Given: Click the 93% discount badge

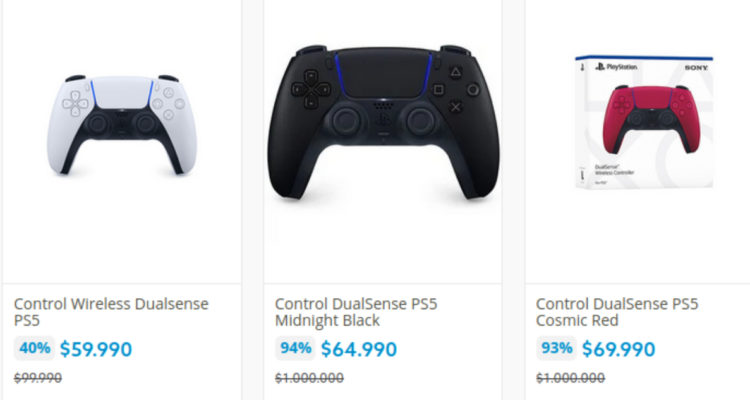Looking at the screenshot, I should 556,348.
